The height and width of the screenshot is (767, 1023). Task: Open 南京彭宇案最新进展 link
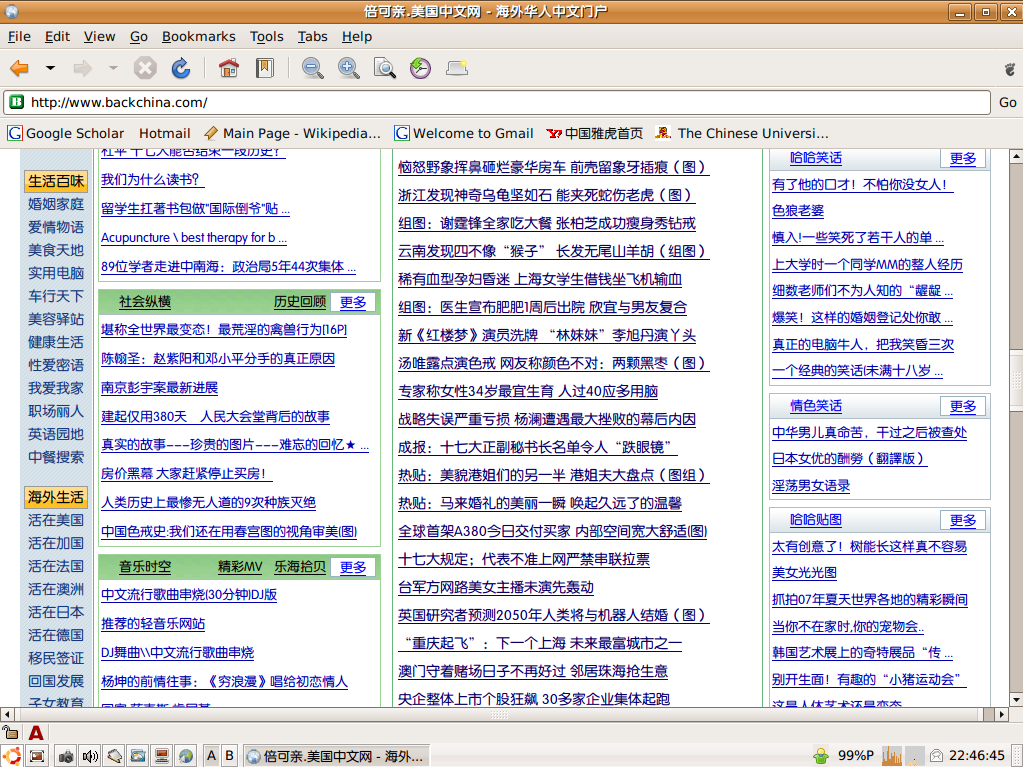click(159, 387)
